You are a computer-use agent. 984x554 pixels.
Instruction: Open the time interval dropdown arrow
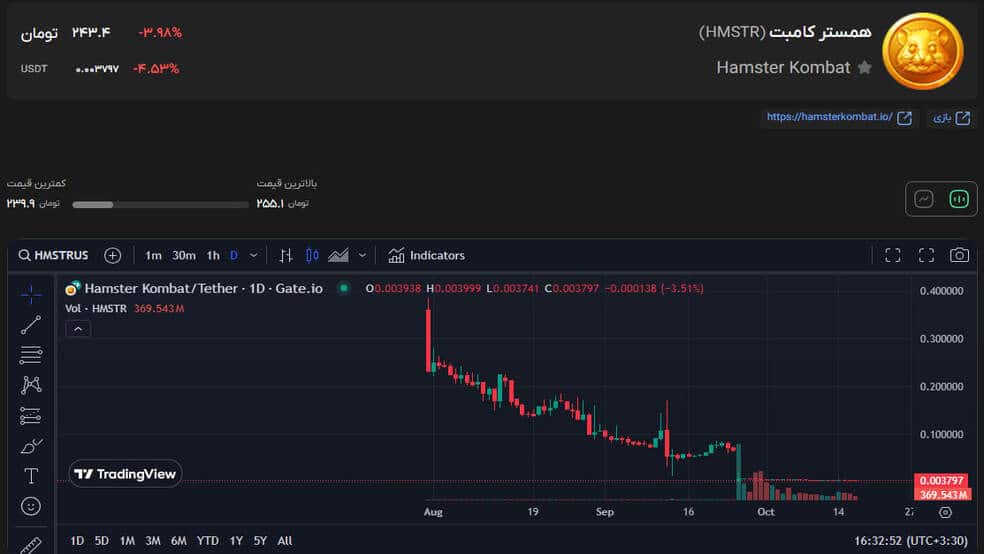click(x=254, y=255)
